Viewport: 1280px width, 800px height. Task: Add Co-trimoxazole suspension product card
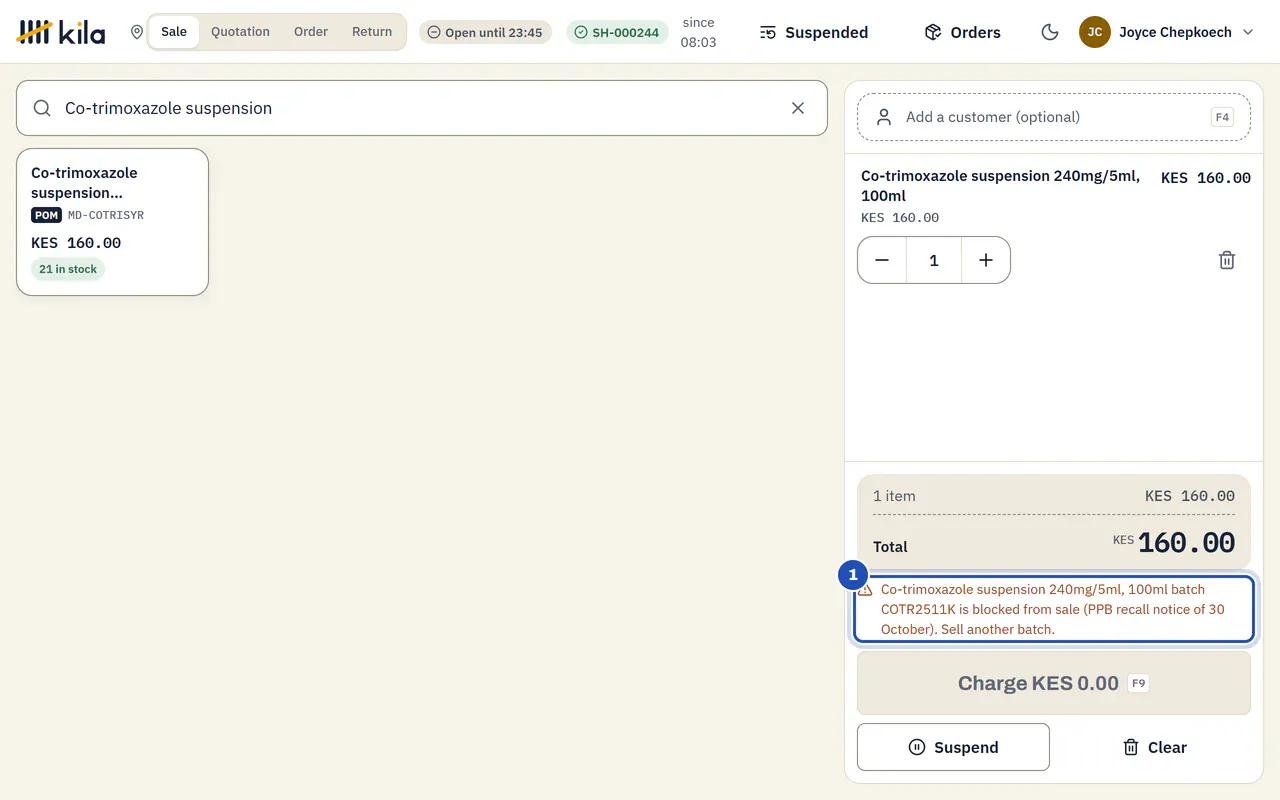click(112, 222)
